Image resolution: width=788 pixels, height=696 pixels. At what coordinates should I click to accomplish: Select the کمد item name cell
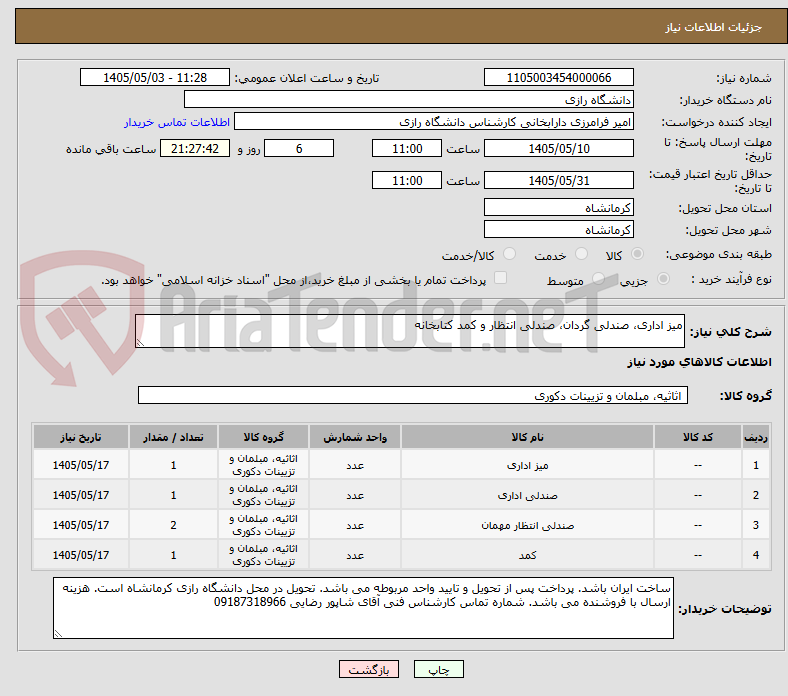point(528,555)
